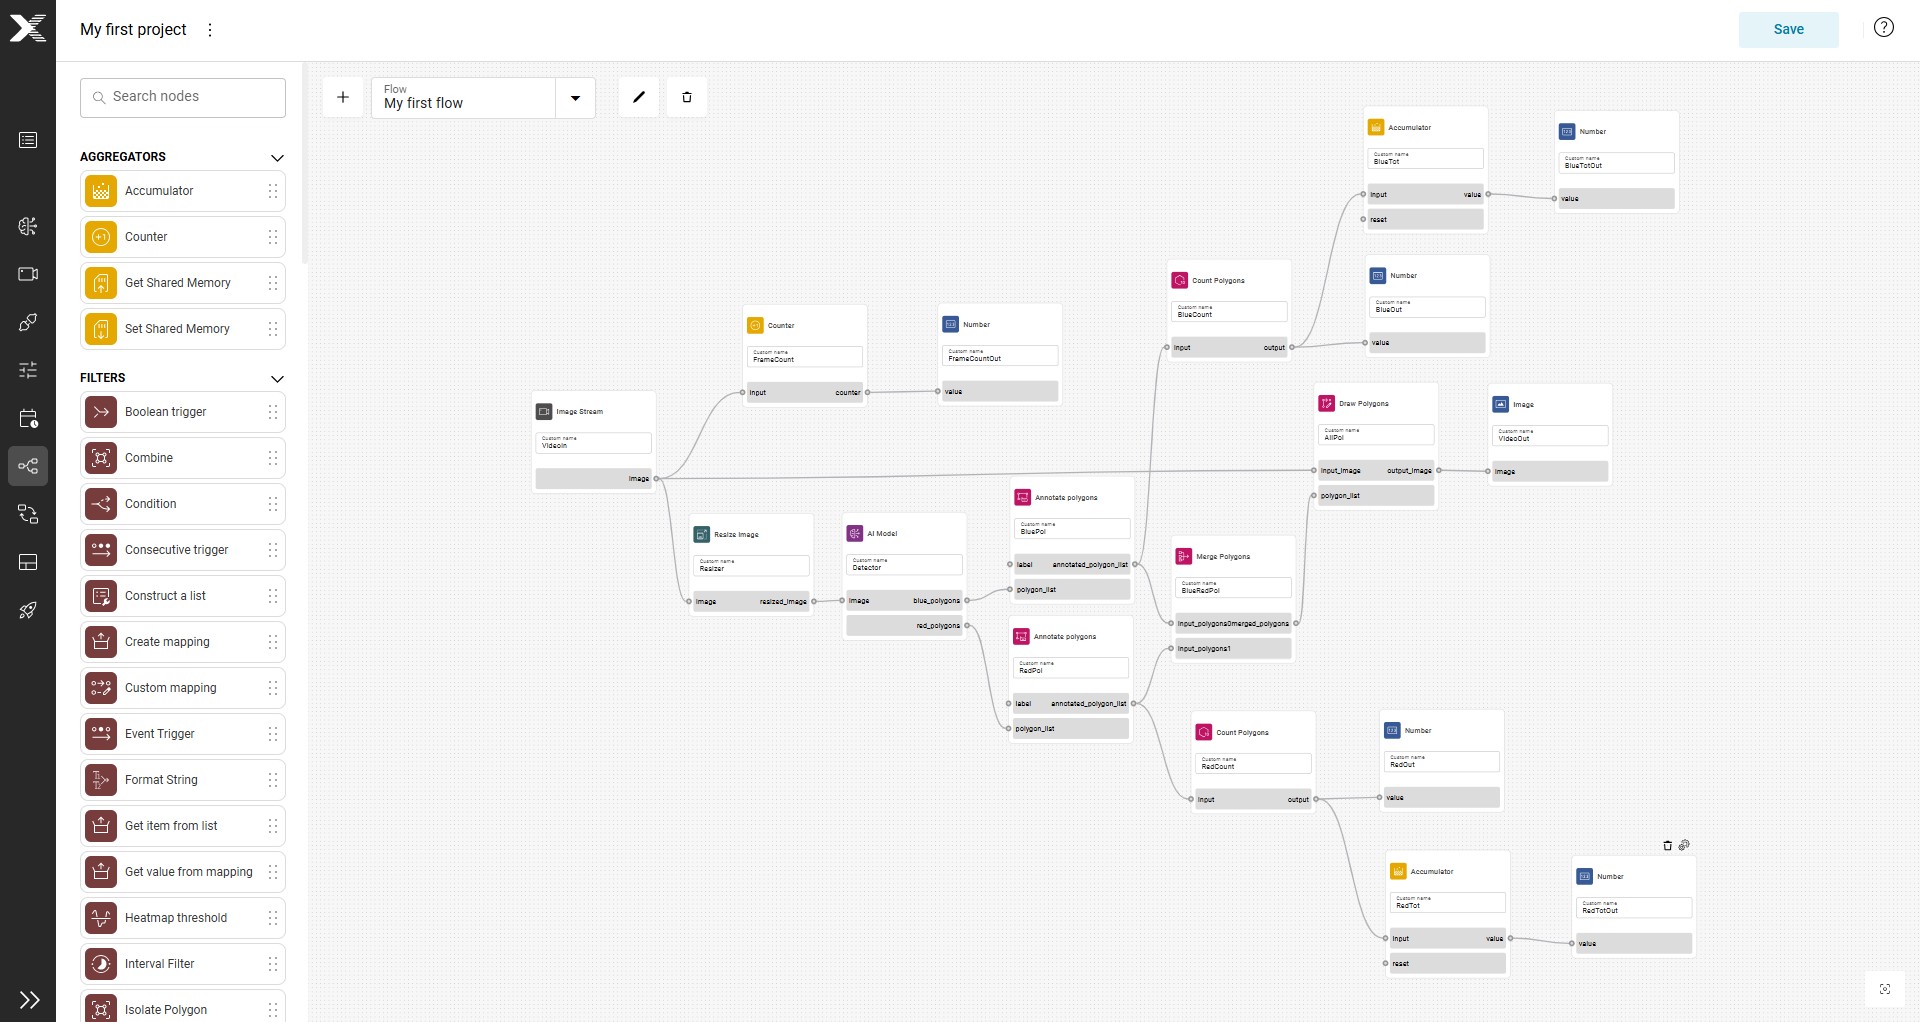Click the My first project title

133,30
